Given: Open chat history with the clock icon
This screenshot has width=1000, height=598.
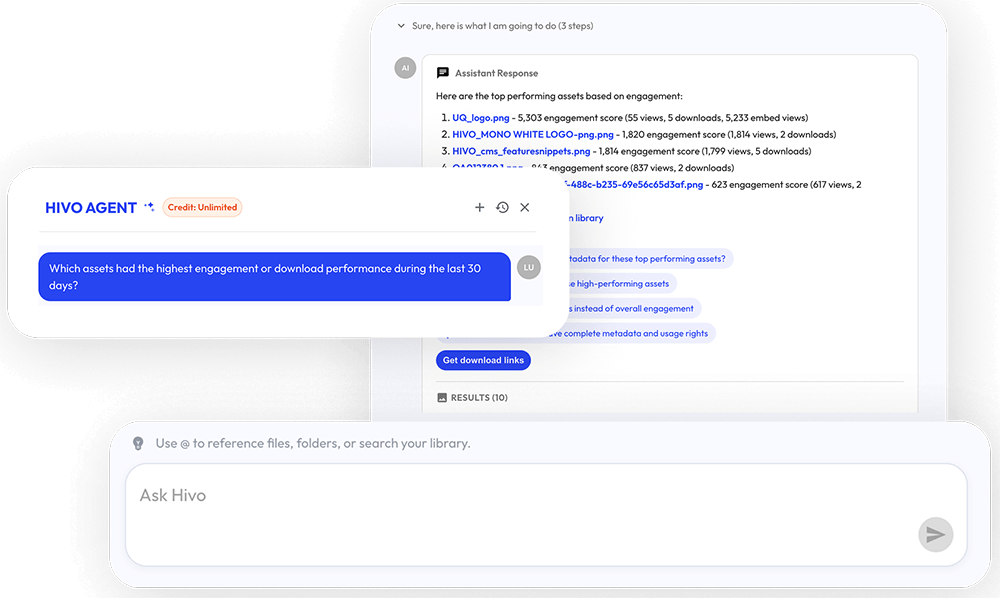Looking at the screenshot, I should point(503,207).
